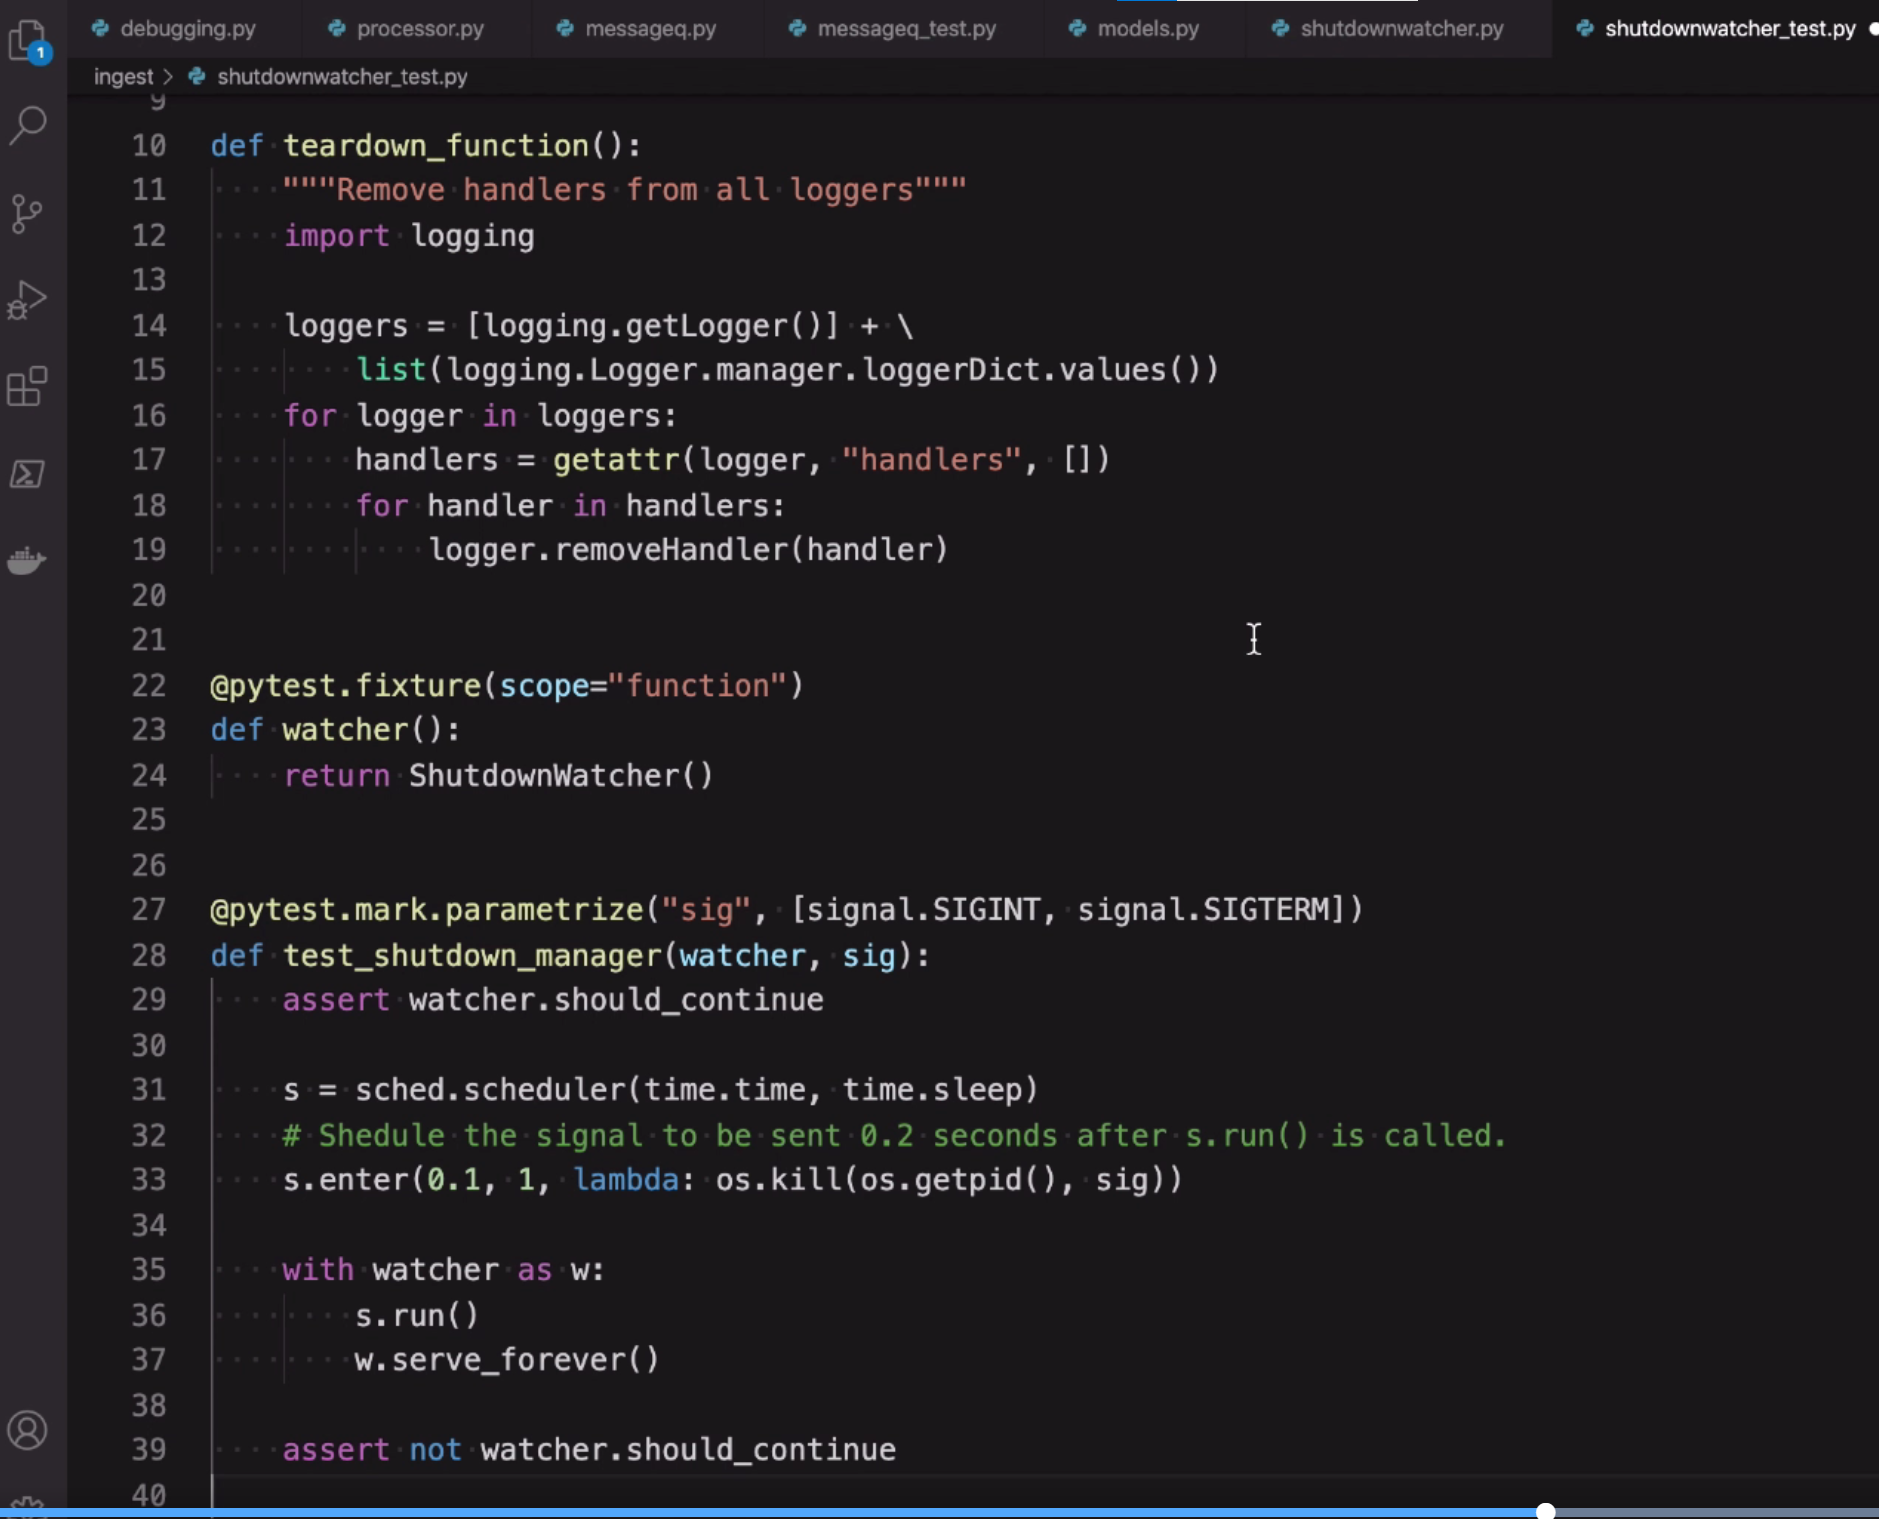This screenshot has height=1519, width=1879.
Task: Click 'logger.removeHandler(handler)' on line 19
Action: point(688,550)
